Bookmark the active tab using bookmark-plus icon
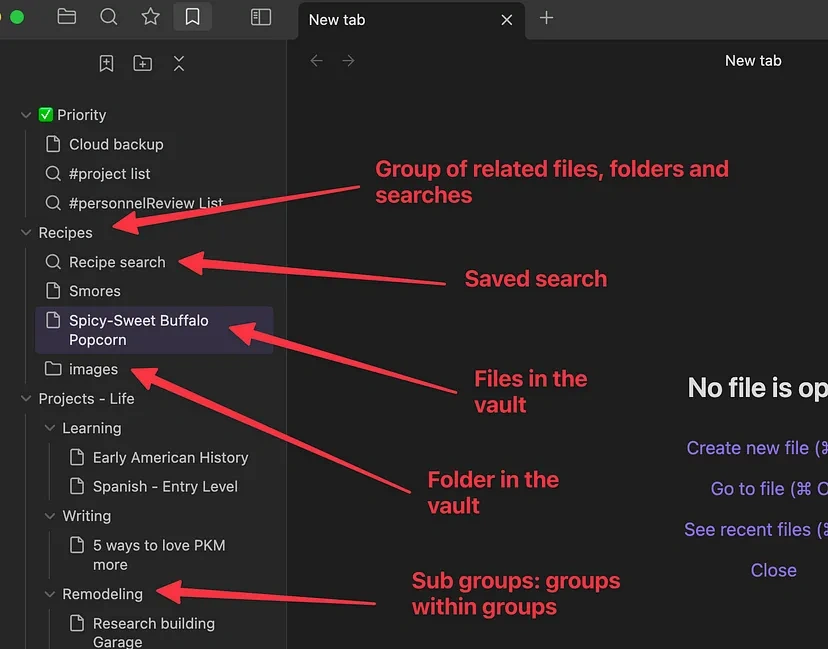828x649 pixels. tap(107, 63)
